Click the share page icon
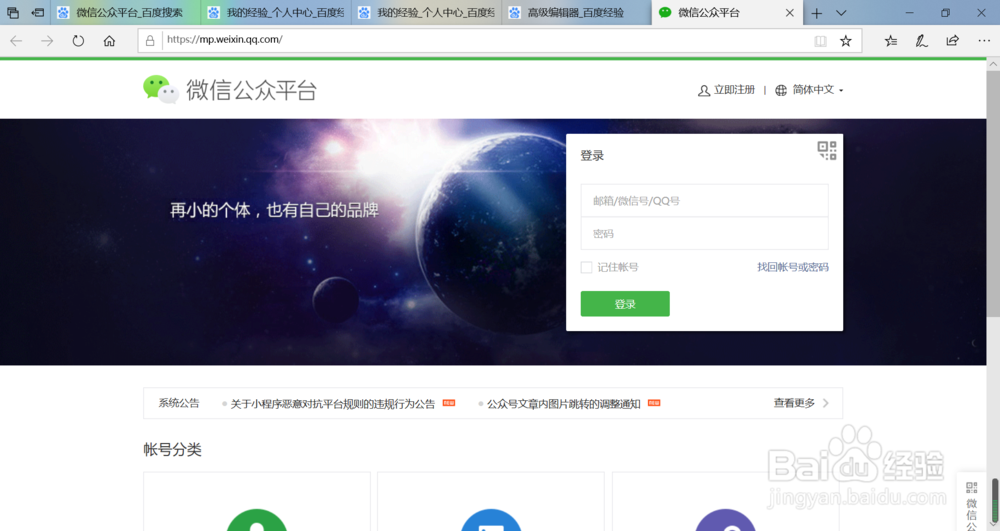 pyautogui.click(x=952, y=41)
